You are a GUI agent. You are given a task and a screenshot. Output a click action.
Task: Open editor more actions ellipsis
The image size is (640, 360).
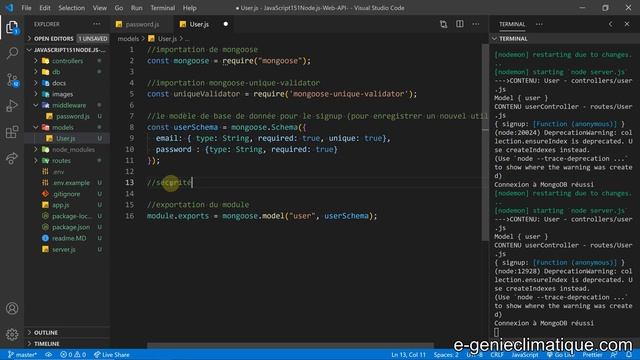[476, 24]
